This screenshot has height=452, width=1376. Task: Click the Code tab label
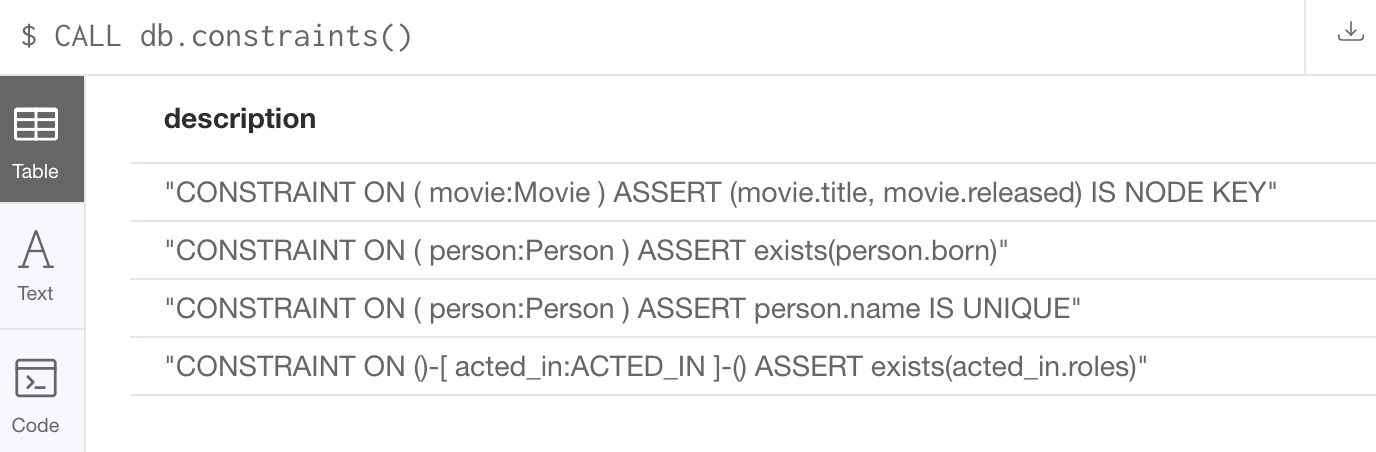click(x=35, y=425)
